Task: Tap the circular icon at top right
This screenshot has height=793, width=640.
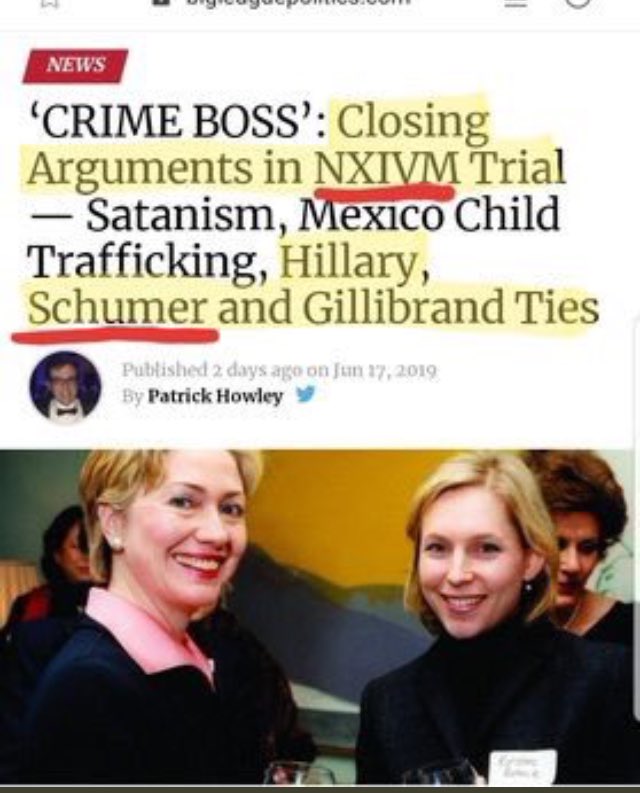Action: [576, 4]
